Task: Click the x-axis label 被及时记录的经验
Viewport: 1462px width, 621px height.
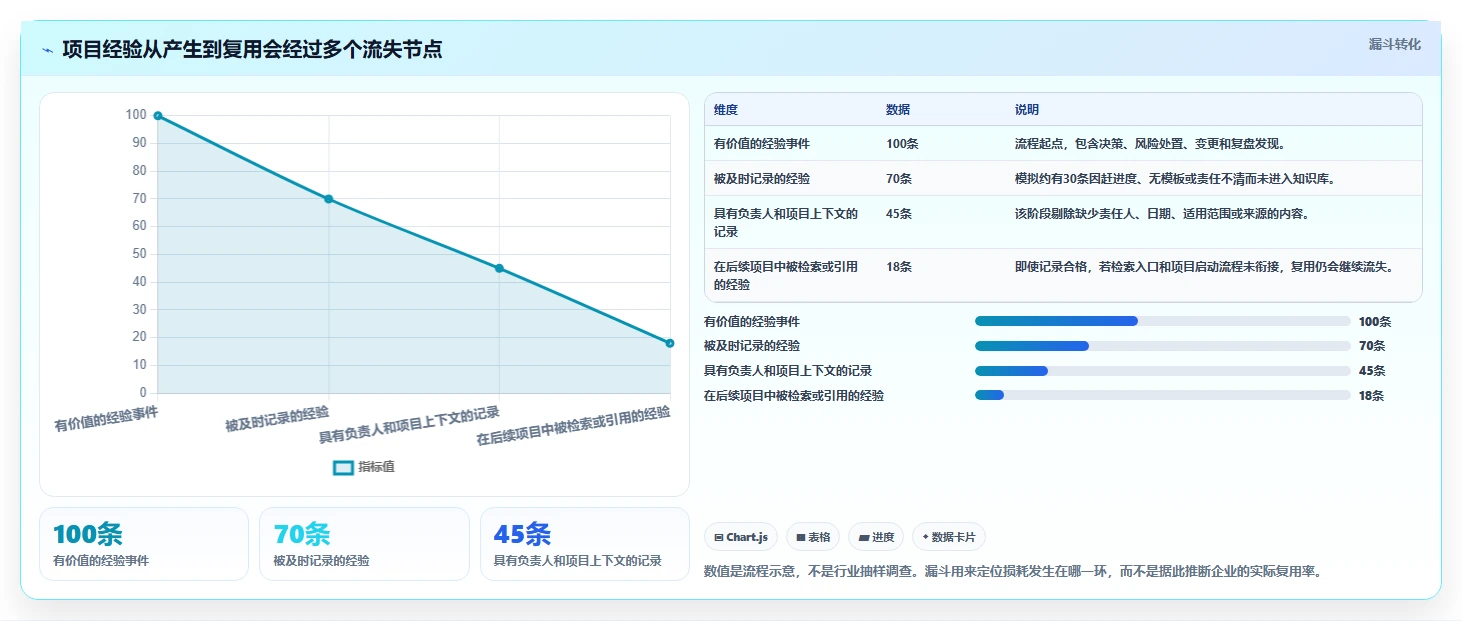Action: [x=277, y=418]
